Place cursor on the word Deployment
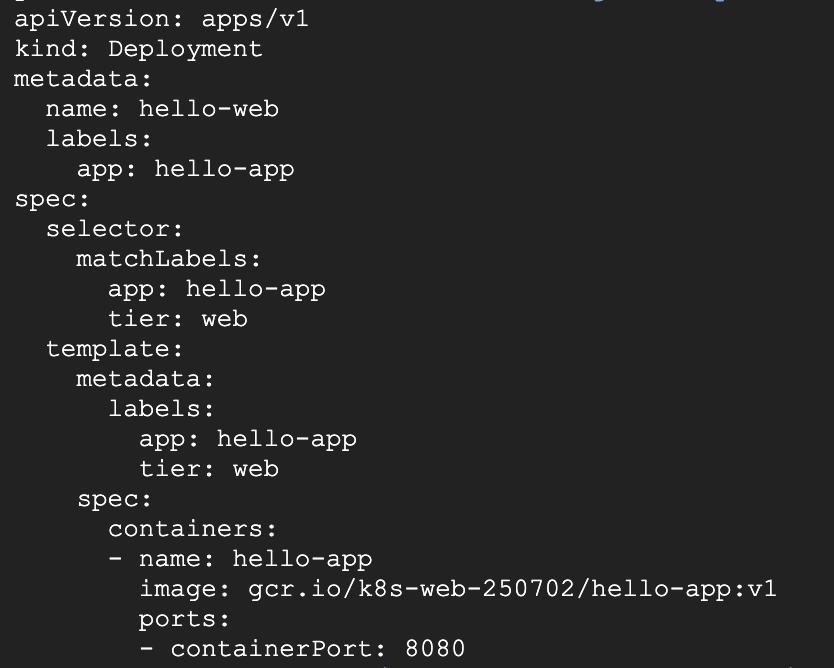This screenshot has width=834, height=668. pos(185,49)
